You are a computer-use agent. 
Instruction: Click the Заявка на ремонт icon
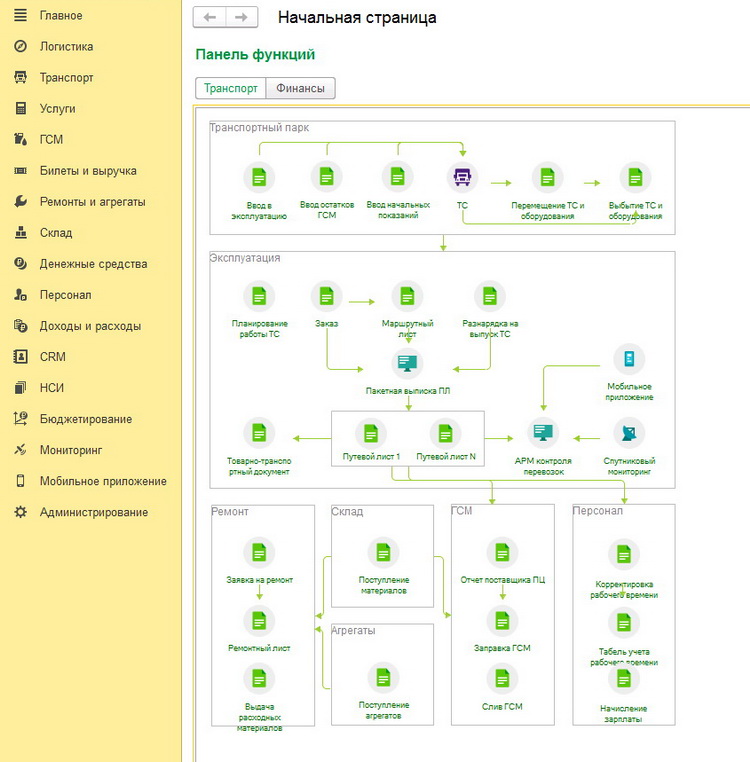click(x=259, y=552)
